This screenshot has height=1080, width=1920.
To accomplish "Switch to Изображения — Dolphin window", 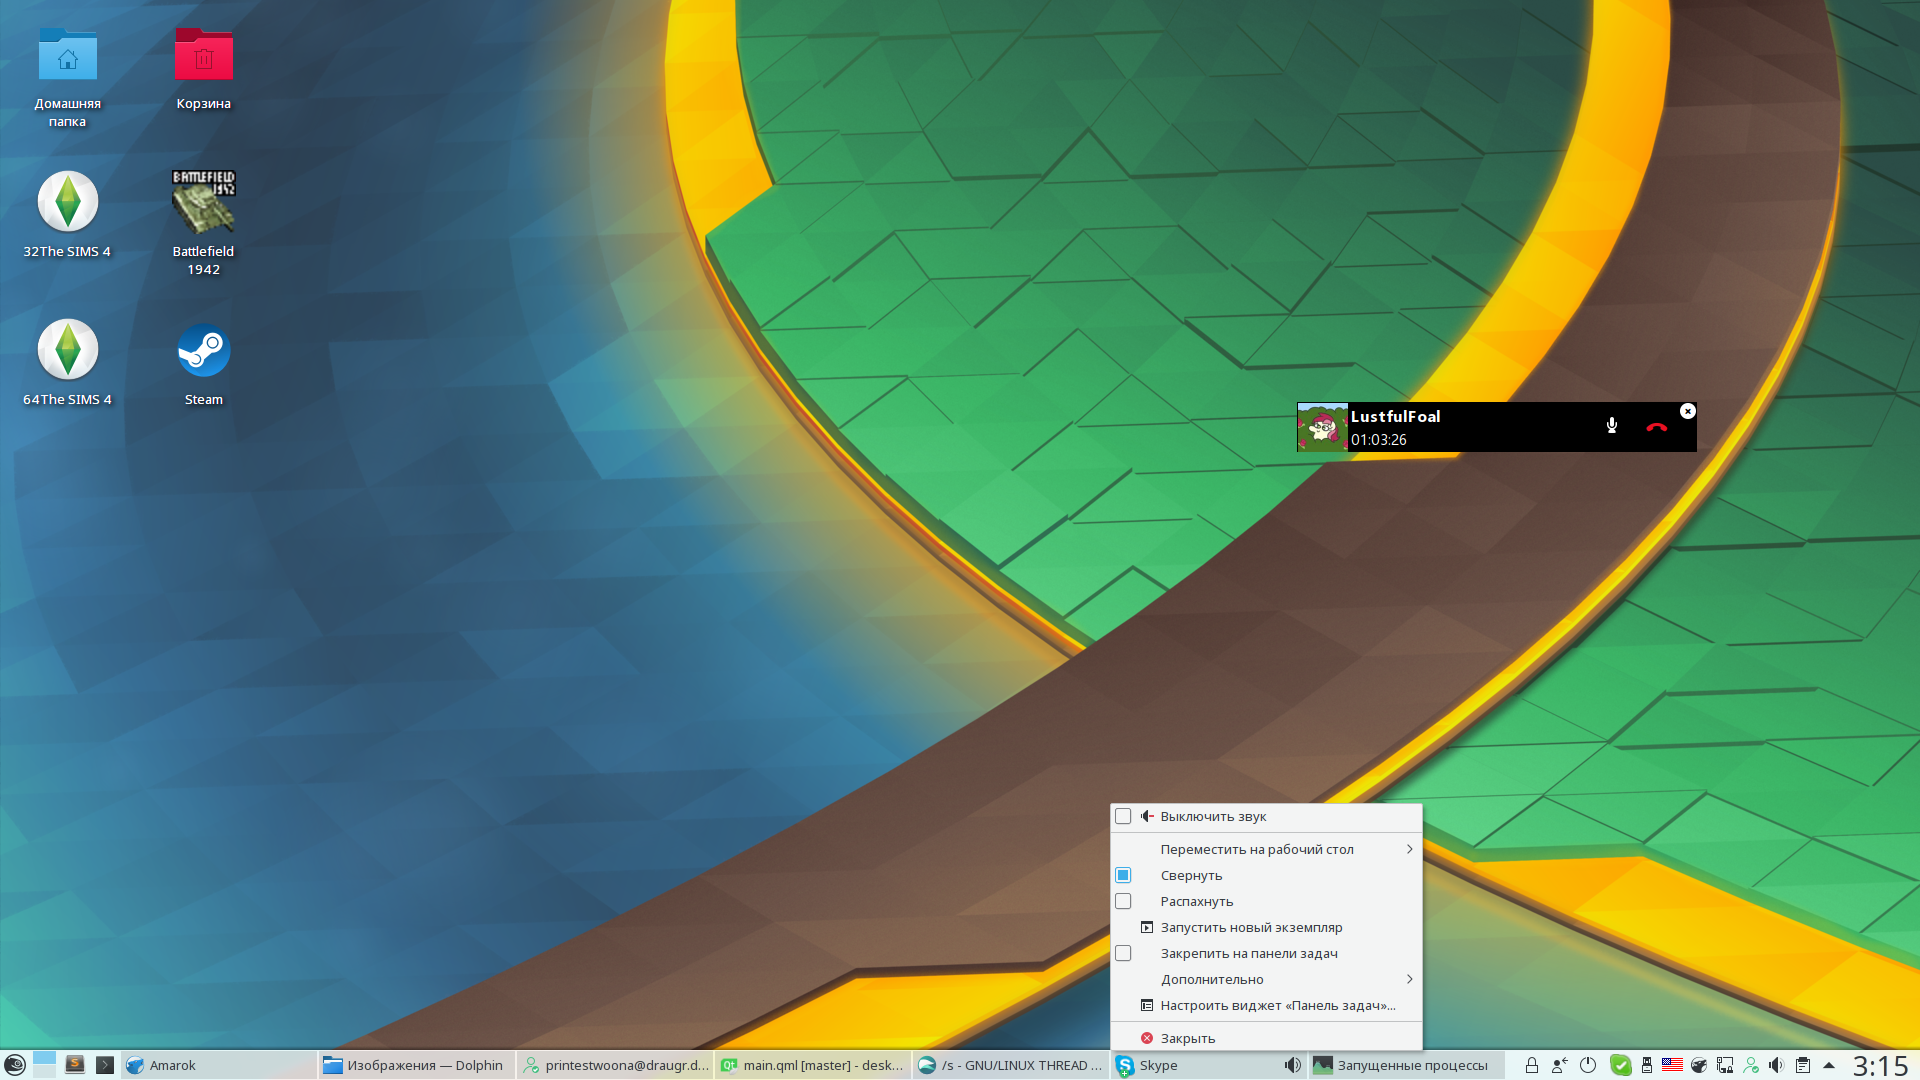I will [417, 1065].
